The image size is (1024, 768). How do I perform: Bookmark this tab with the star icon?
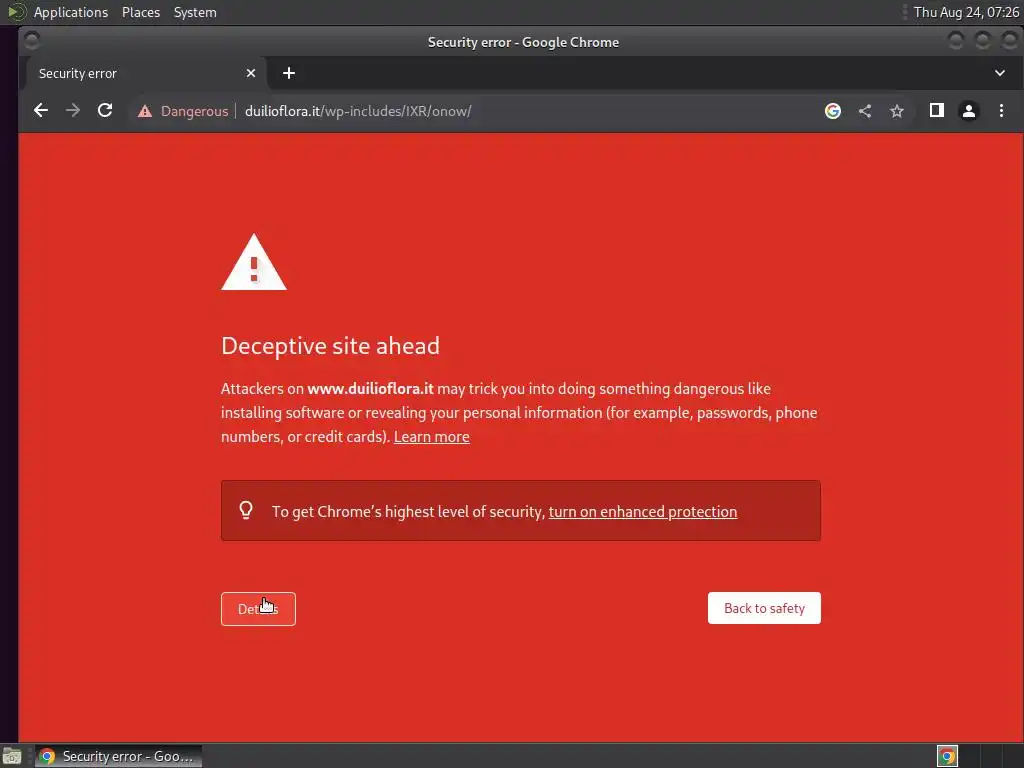(x=897, y=111)
